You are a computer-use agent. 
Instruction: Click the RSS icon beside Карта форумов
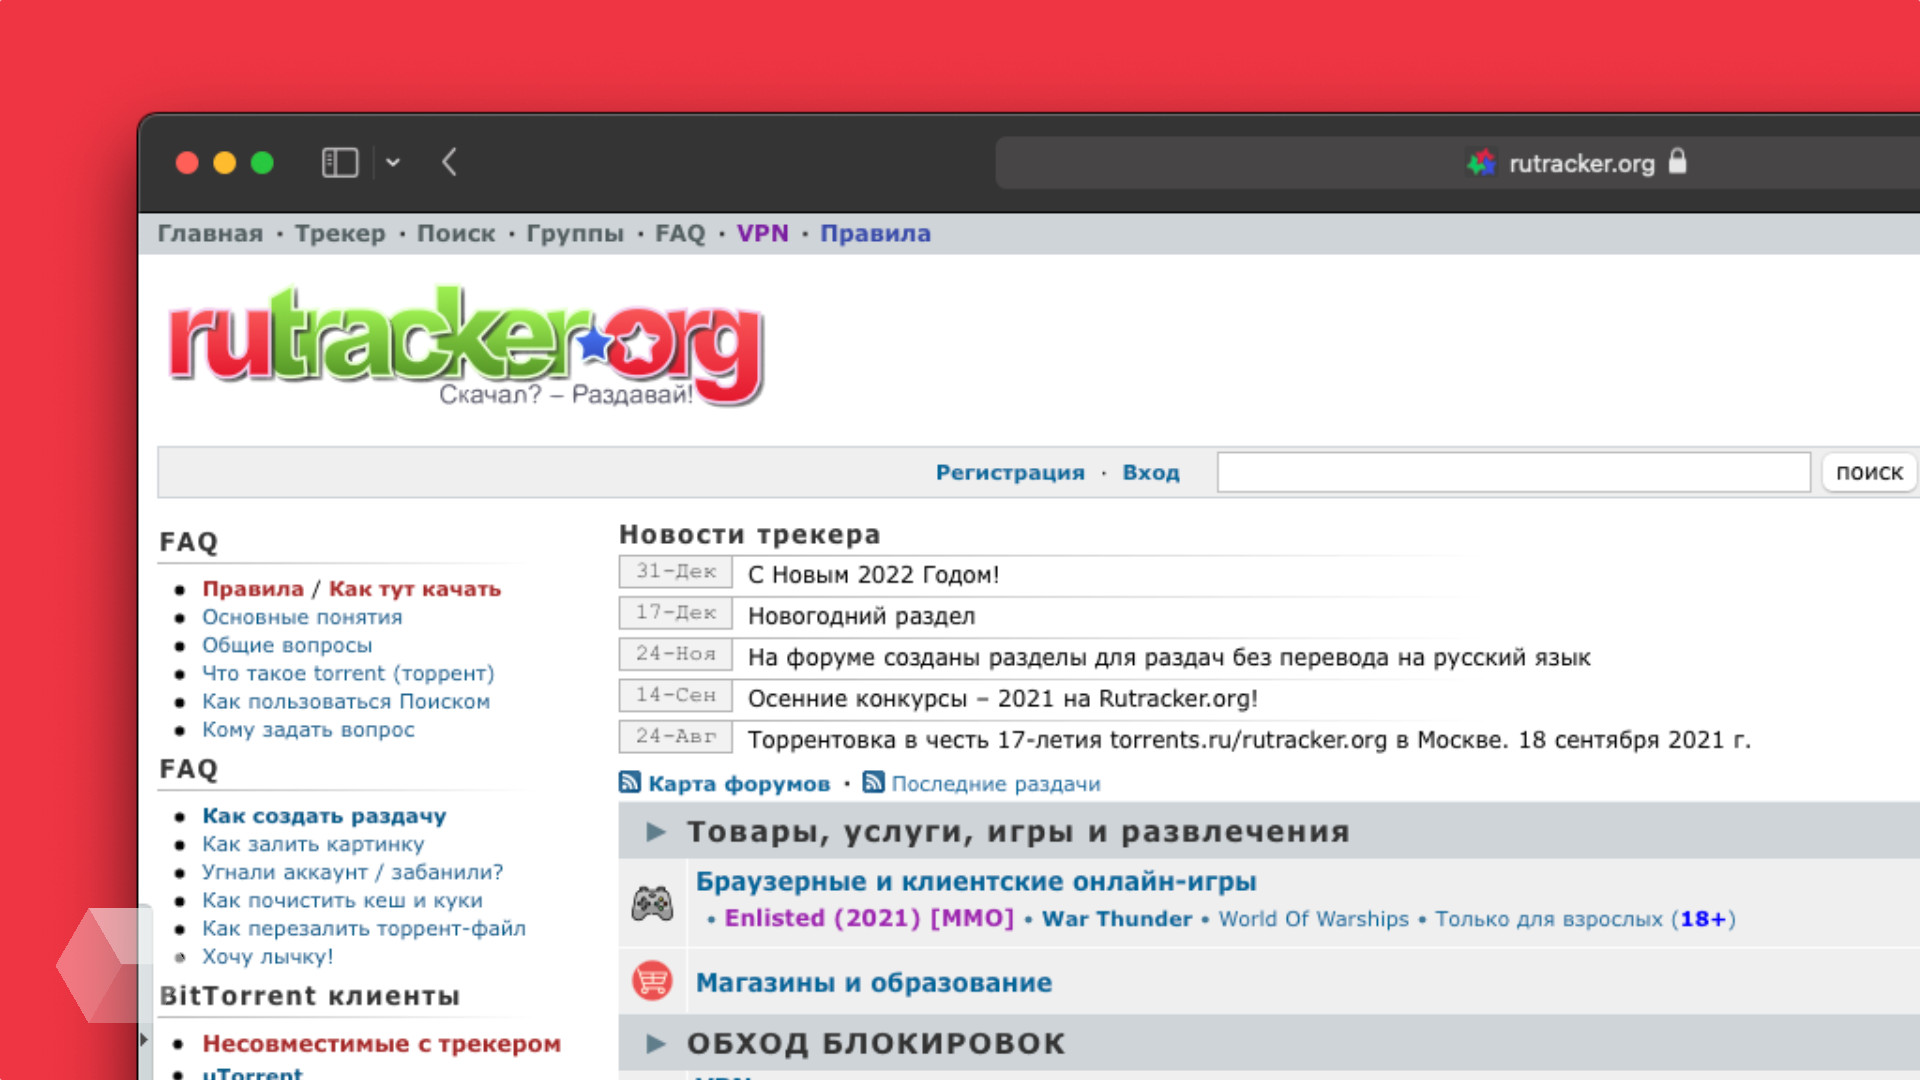click(630, 782)
